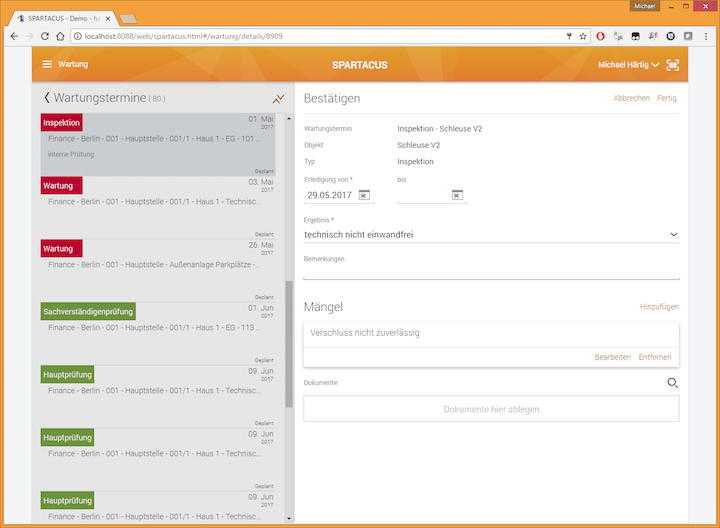Screen dimensions: 720x528
Task: Click Abbrechen to cancel confirmation
Action: (x=631, y=98)
